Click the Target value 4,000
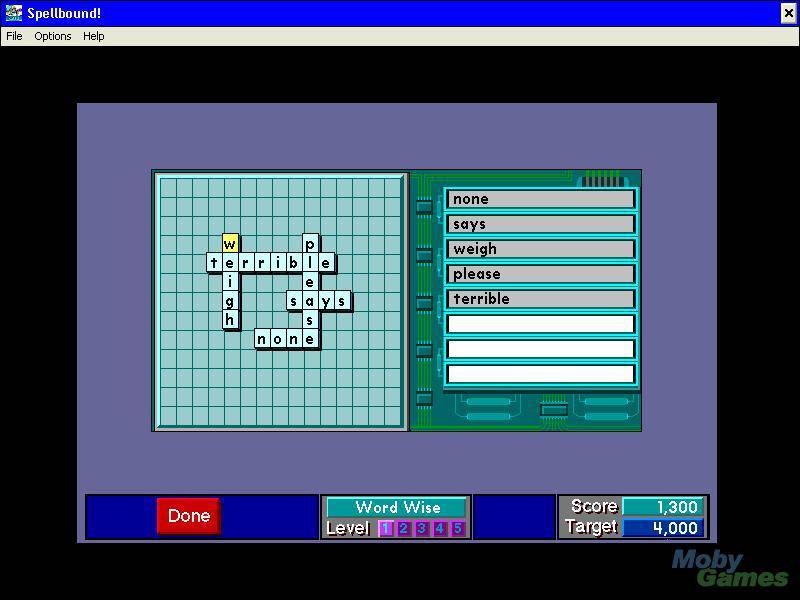The height and width of the screenshot is (600, 800). tap(662, 528)
